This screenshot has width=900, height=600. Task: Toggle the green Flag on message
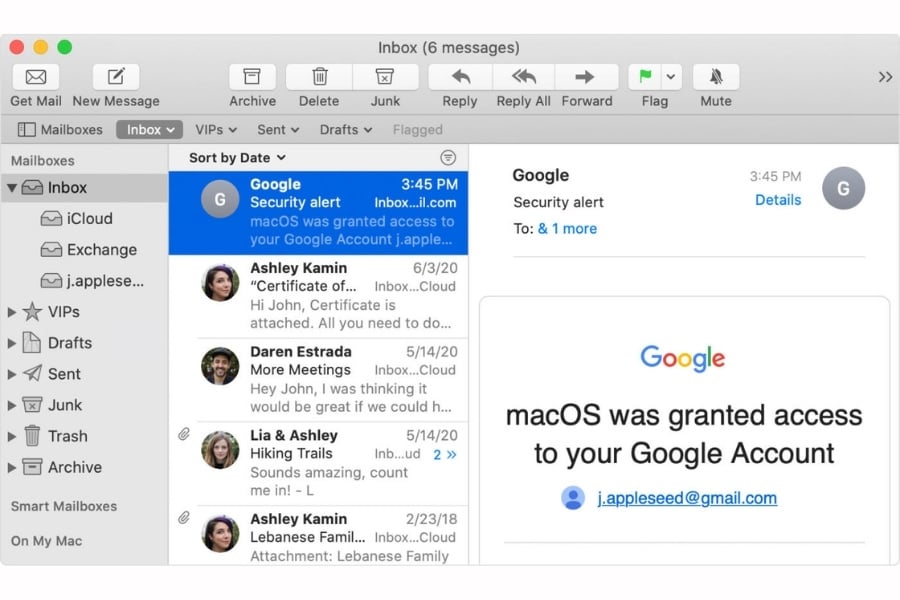pyautogui.click(x=645, y=77)
